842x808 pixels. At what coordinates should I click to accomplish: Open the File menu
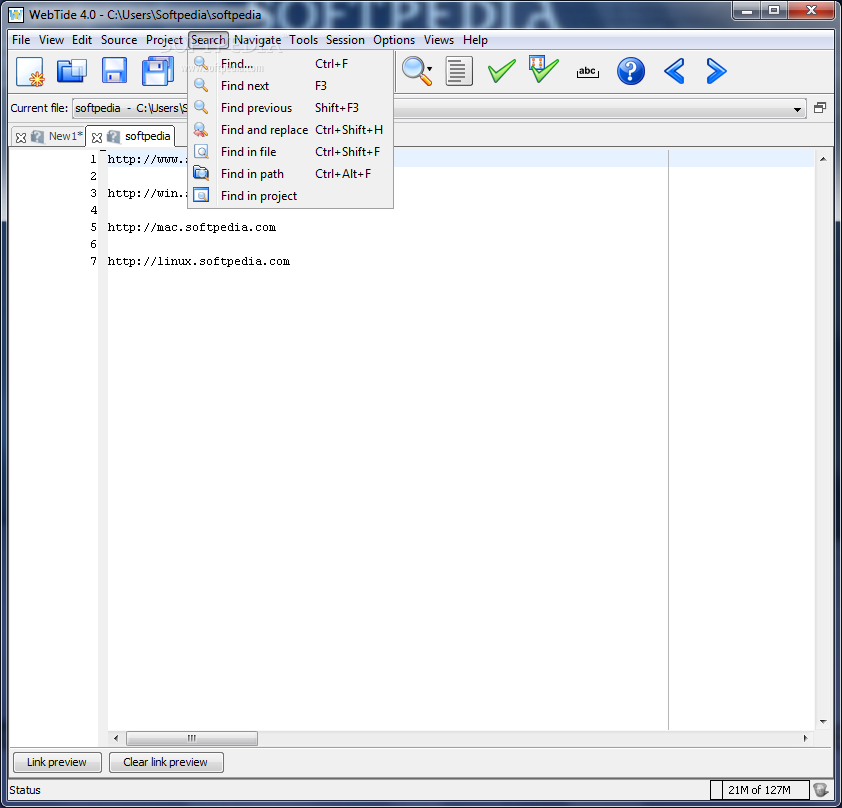[x=21, y=40]
